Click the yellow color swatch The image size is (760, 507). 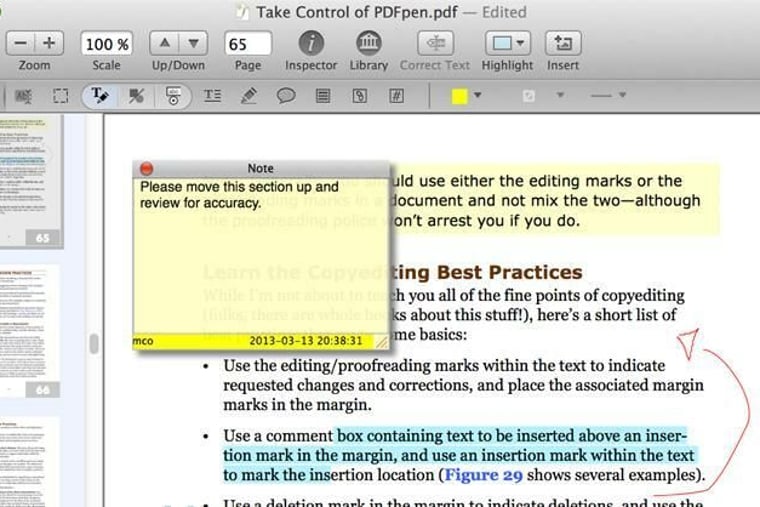click(x=459, y=96)
